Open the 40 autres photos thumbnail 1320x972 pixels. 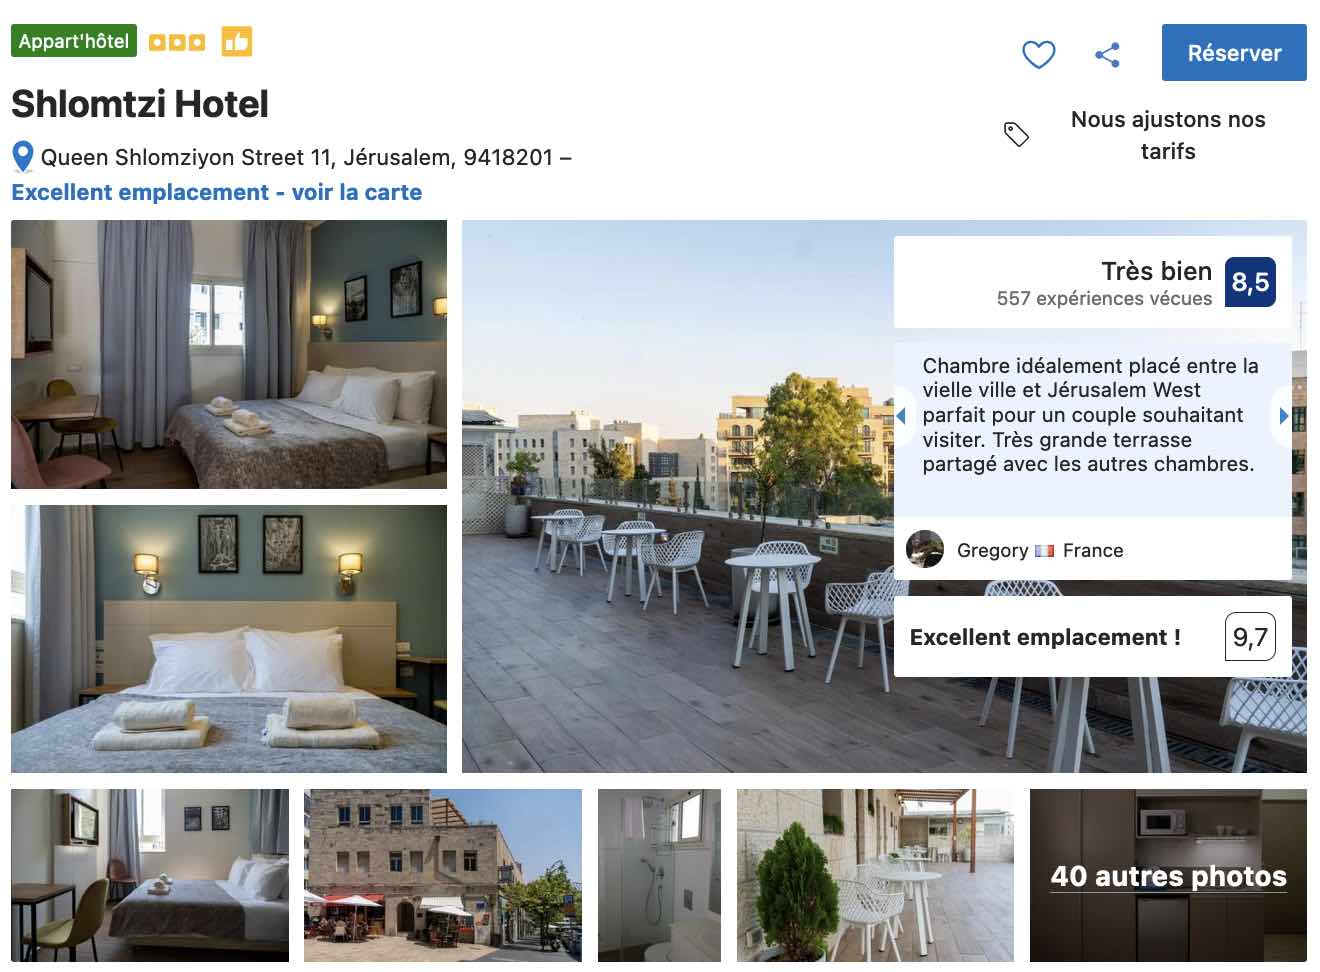point(1168,876)
